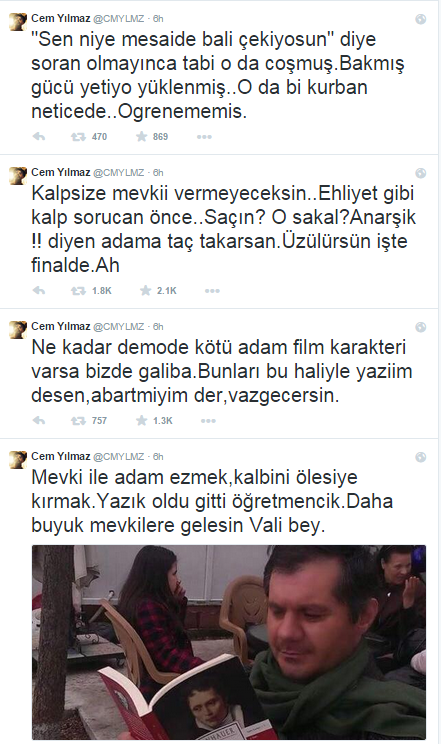The image size is (442, 755).
Task: Retweet the tweet showing 1.8K retweets
Action: pyautogui.click(x=78, y=291)
